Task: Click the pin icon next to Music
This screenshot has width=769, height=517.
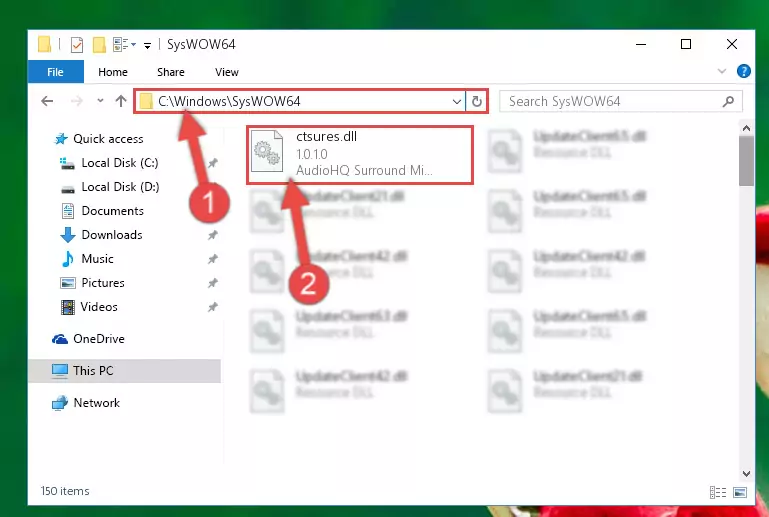Action: click(212, 259)
